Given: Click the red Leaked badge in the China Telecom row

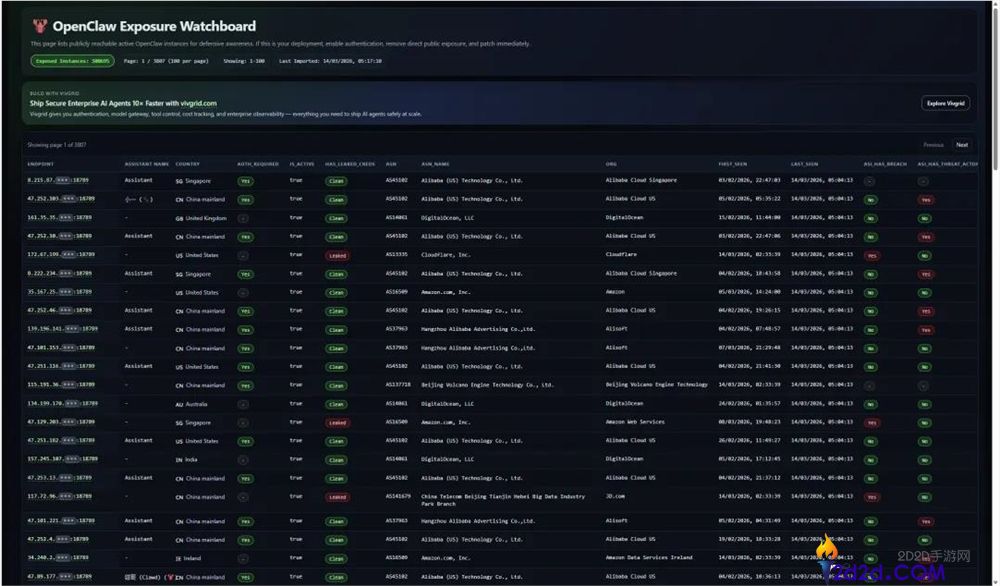Looking at the screenshot, I should point(337,497).
